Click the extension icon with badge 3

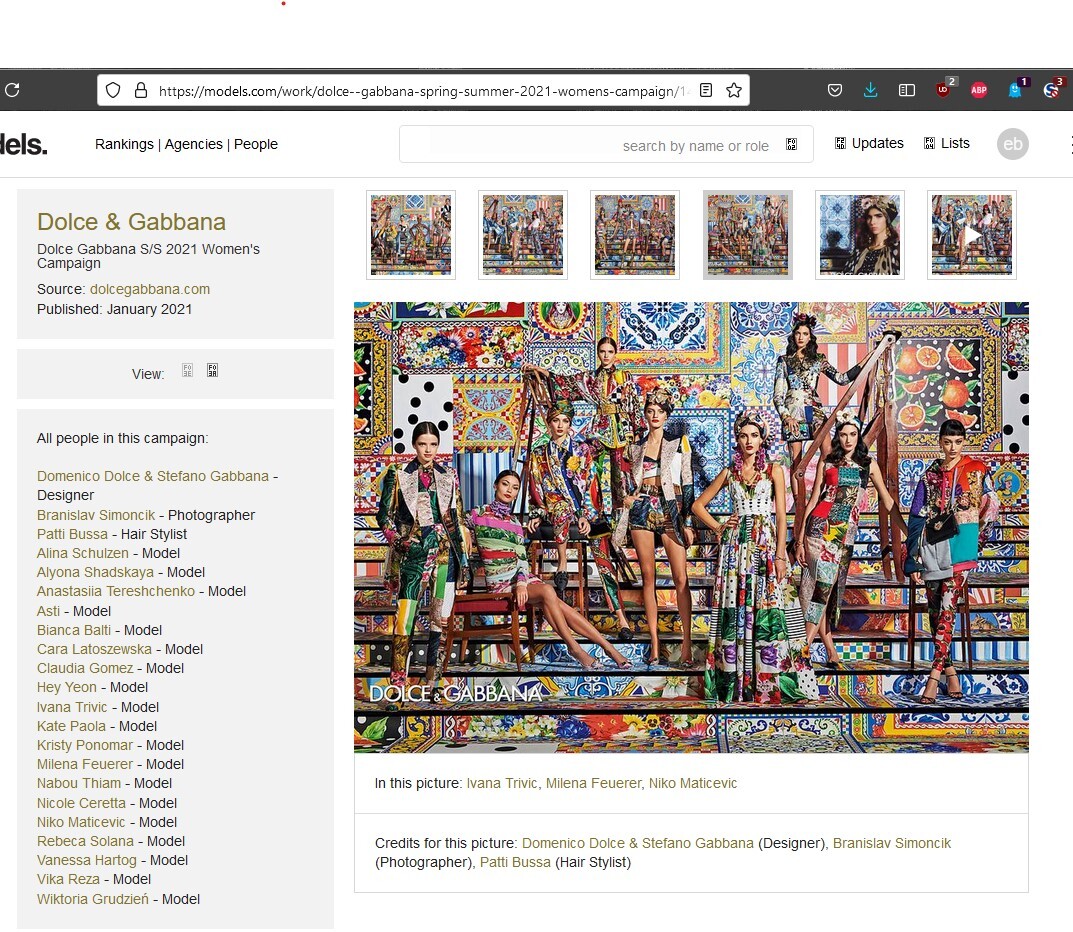pyautogui.click(x=1051, y=90)
